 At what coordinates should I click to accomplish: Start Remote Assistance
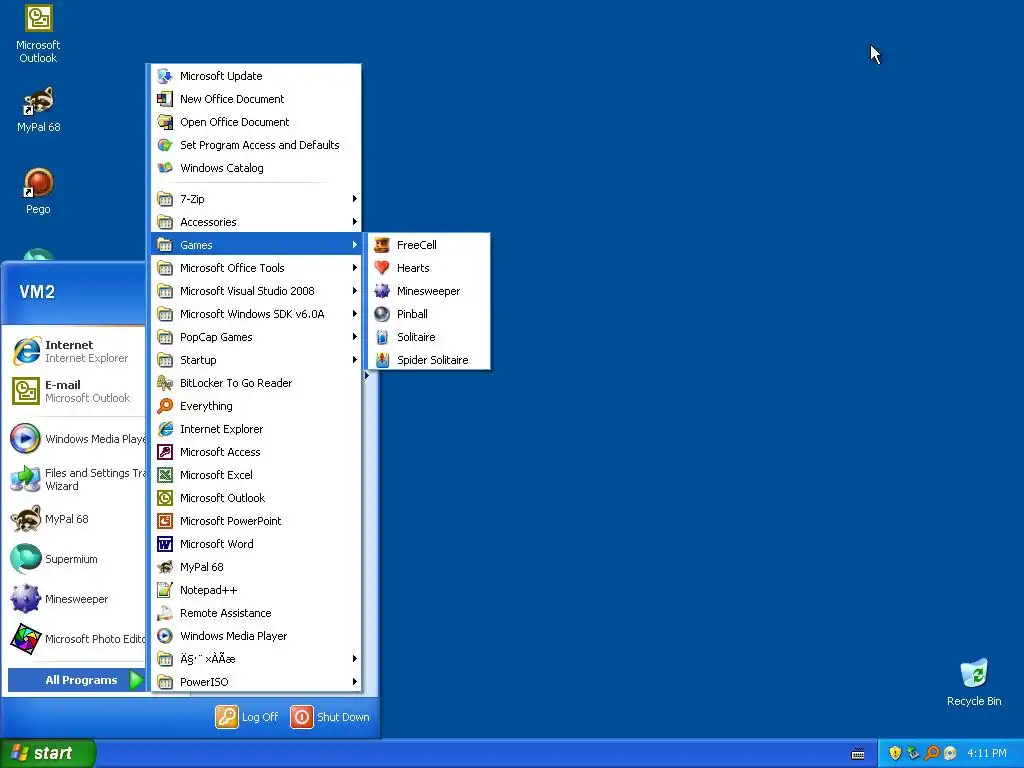(x=256, y=613)
